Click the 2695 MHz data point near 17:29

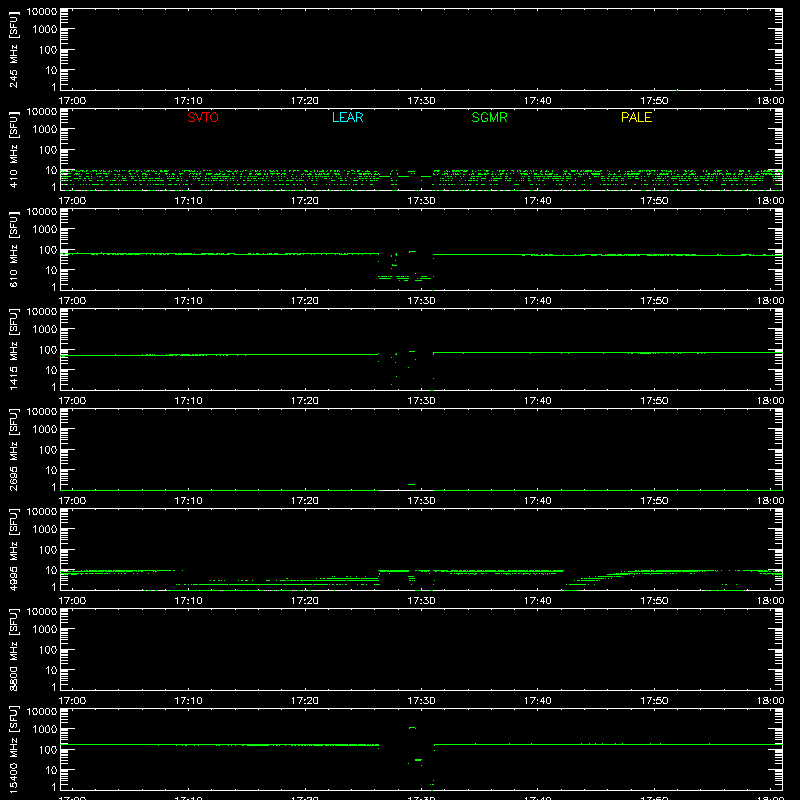point(411,484)
